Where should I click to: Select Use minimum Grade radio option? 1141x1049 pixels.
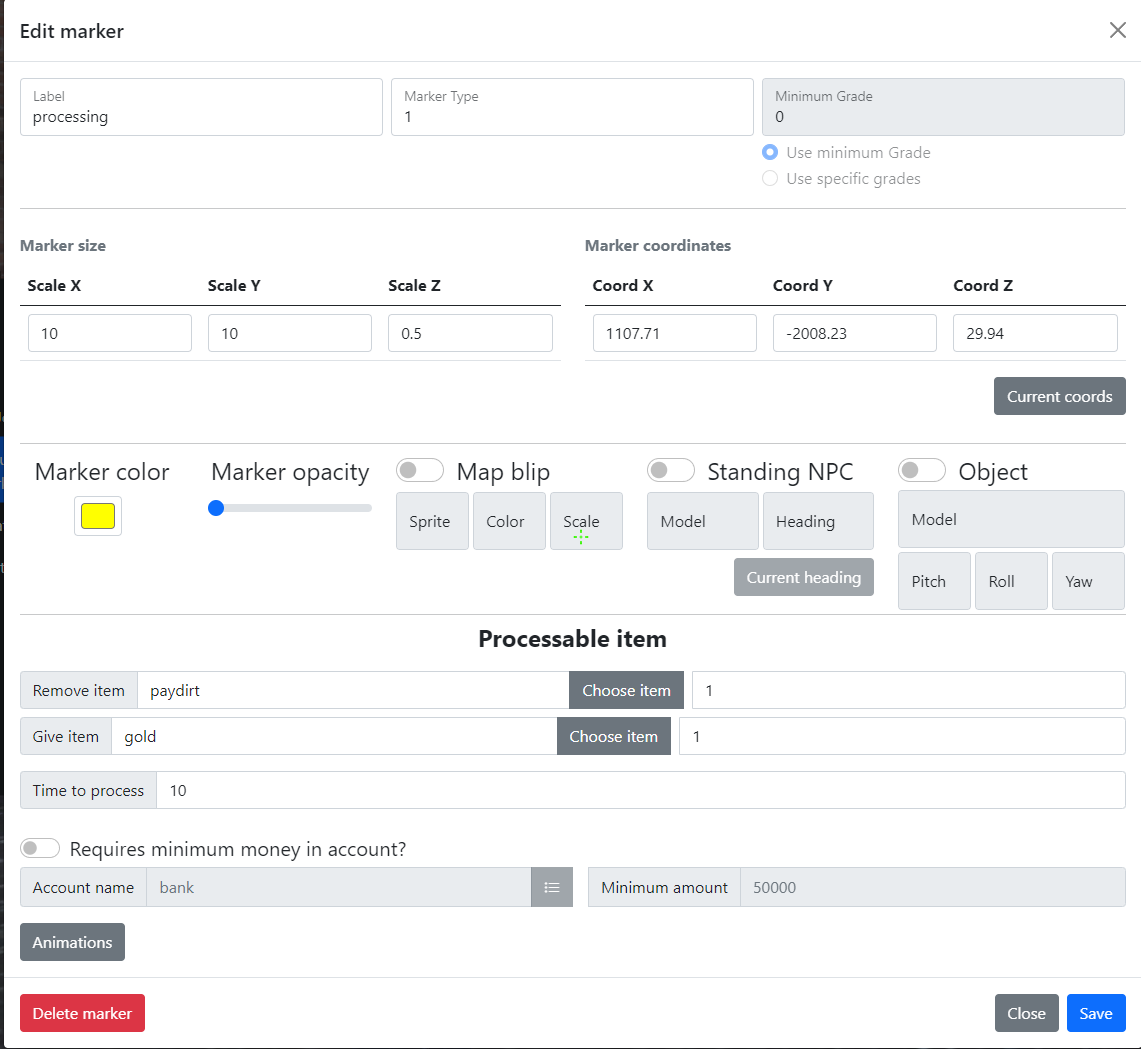pos(770,152)
